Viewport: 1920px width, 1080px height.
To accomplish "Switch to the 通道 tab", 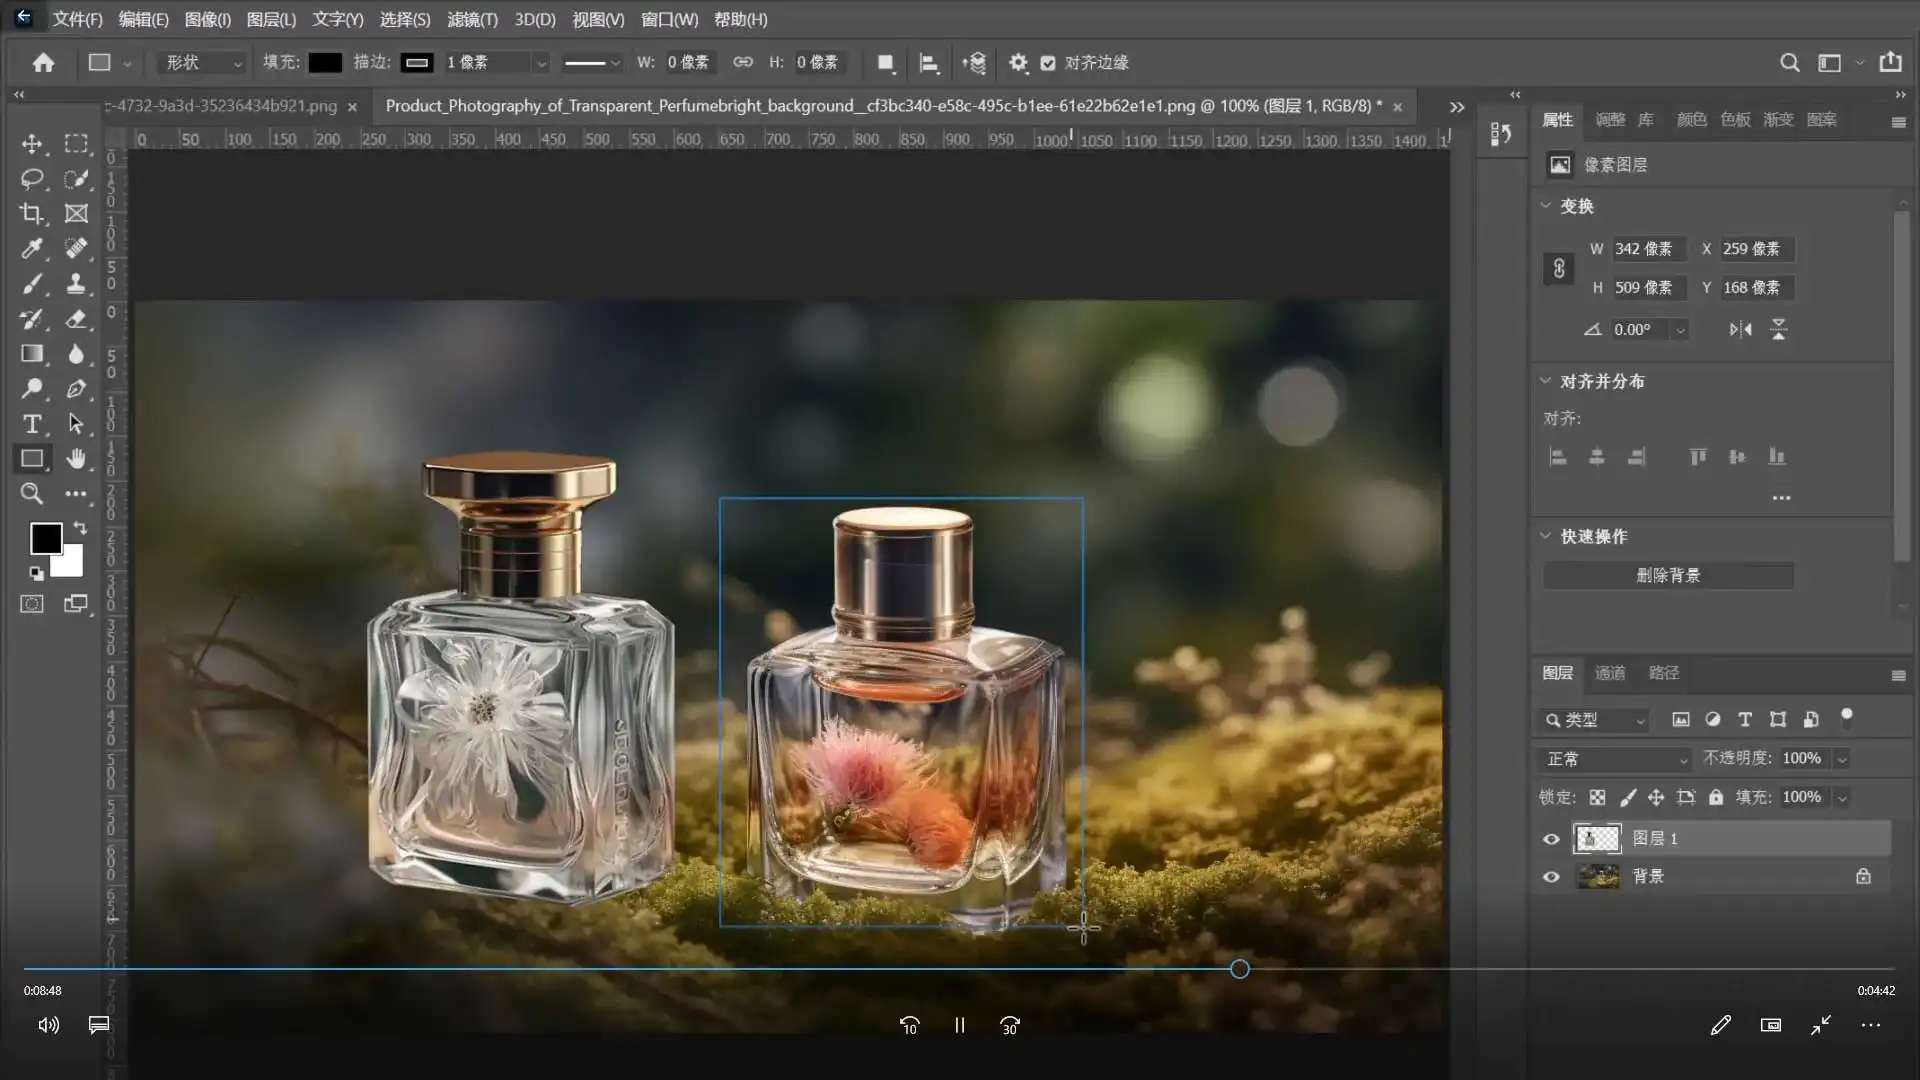I will (x=1609, y=673).
